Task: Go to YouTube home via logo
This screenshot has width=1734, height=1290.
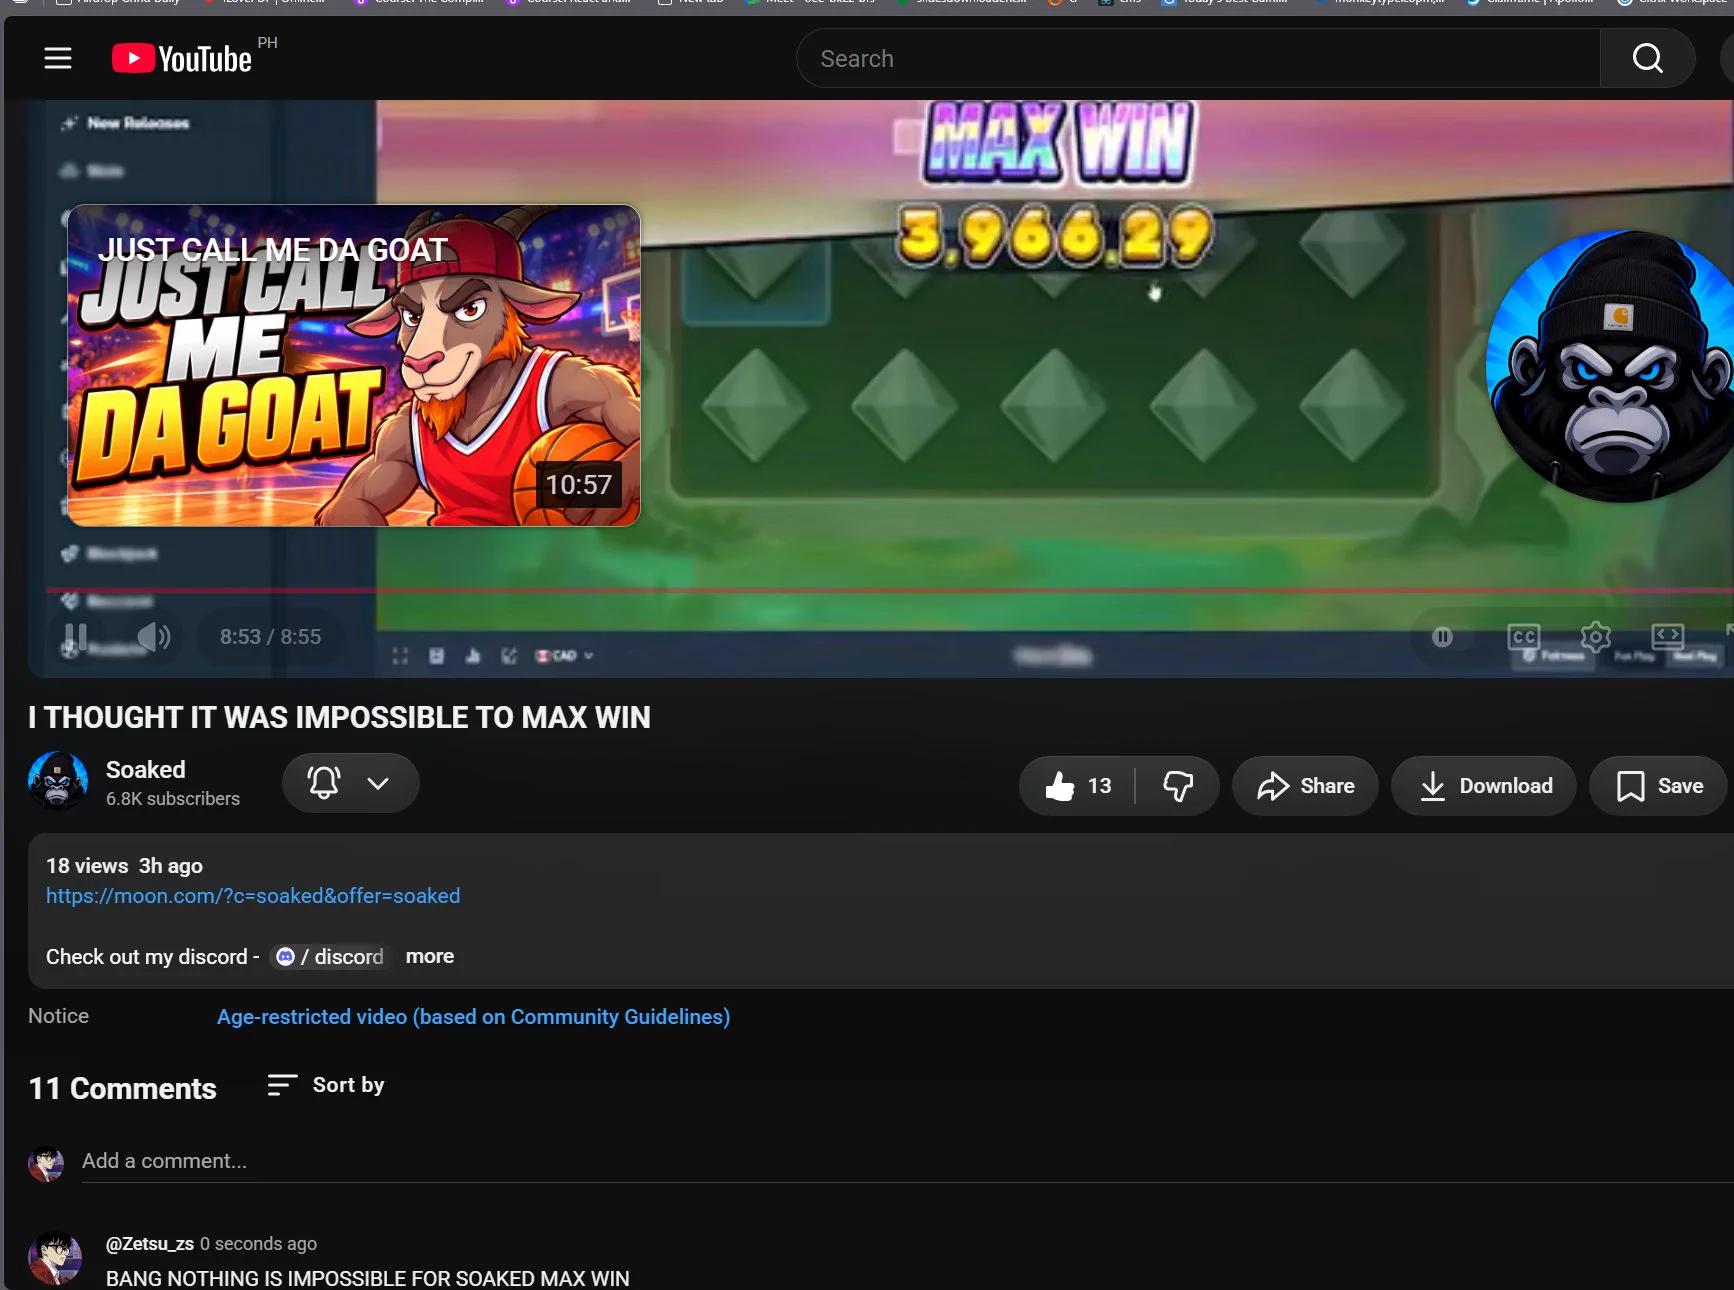Action: tap(181, 59)
